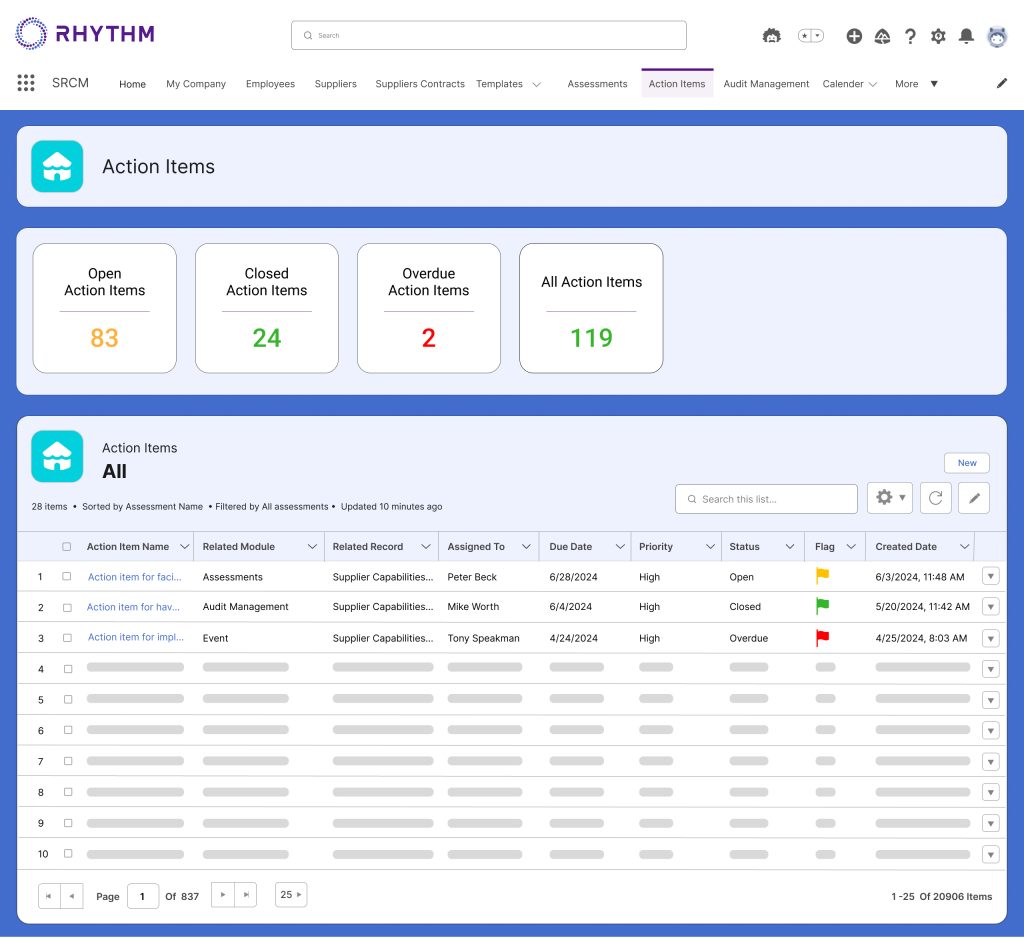This screenshot has width=1024, height=938.
Task: Switch to the Audit Management tab
Action: [x=766, y=84]
